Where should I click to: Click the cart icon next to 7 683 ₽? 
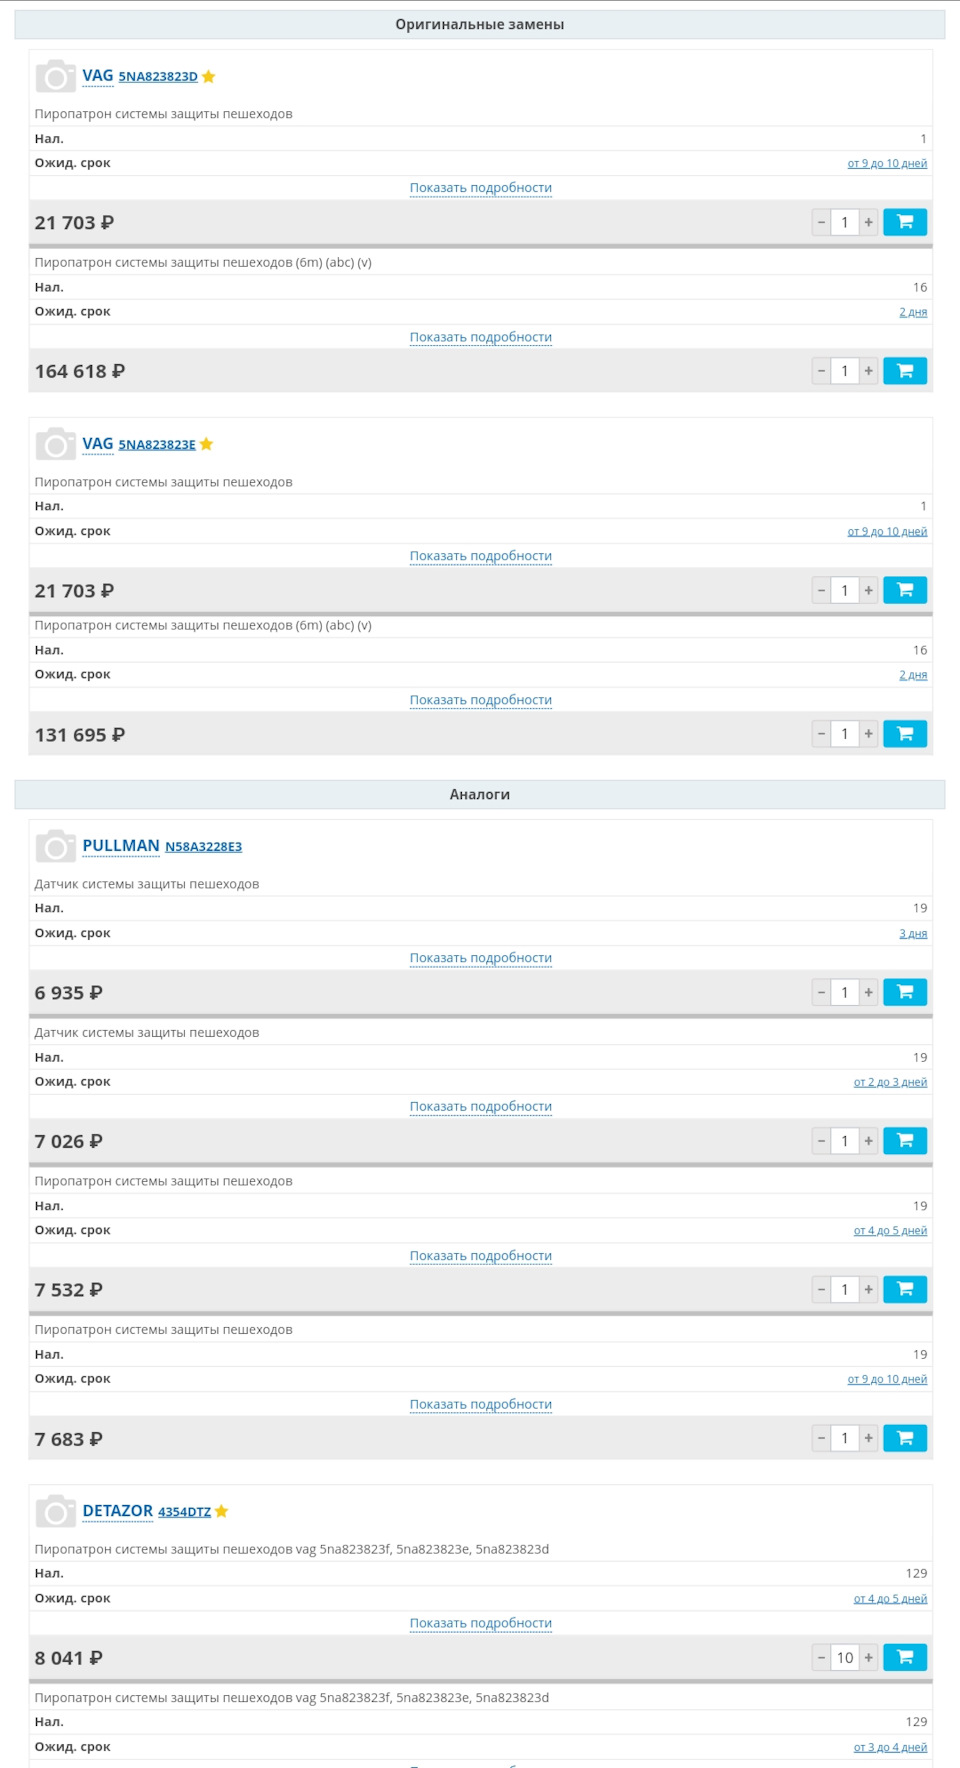tap(904, 1438)
